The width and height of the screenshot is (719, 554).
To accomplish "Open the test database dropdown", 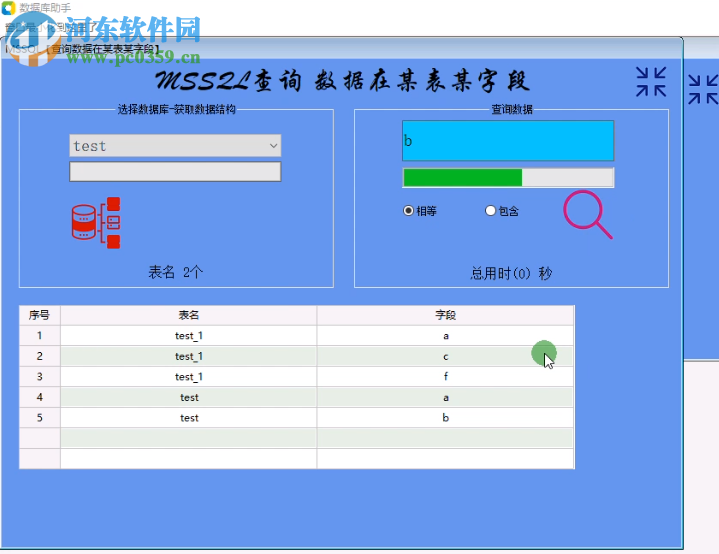I will (175, 146).
